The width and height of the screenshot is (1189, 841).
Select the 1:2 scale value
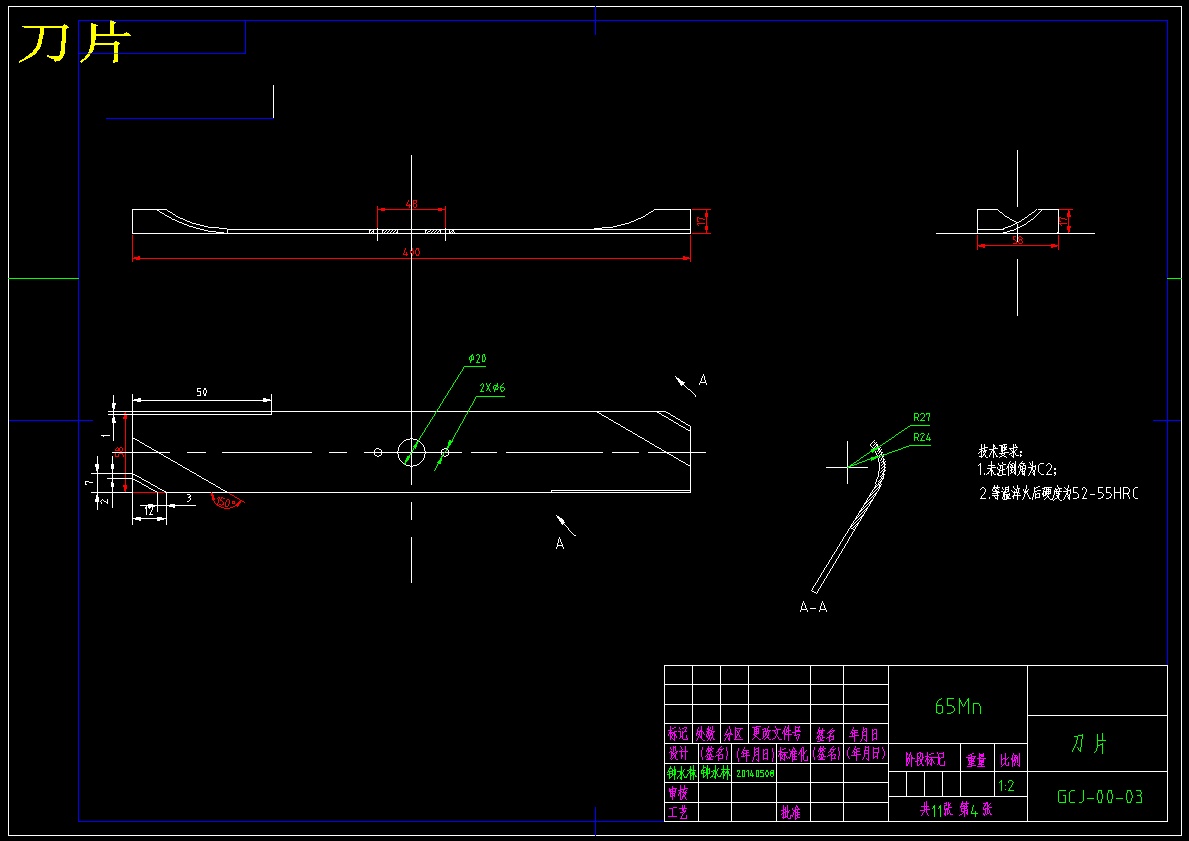[x=1006, y=786]
